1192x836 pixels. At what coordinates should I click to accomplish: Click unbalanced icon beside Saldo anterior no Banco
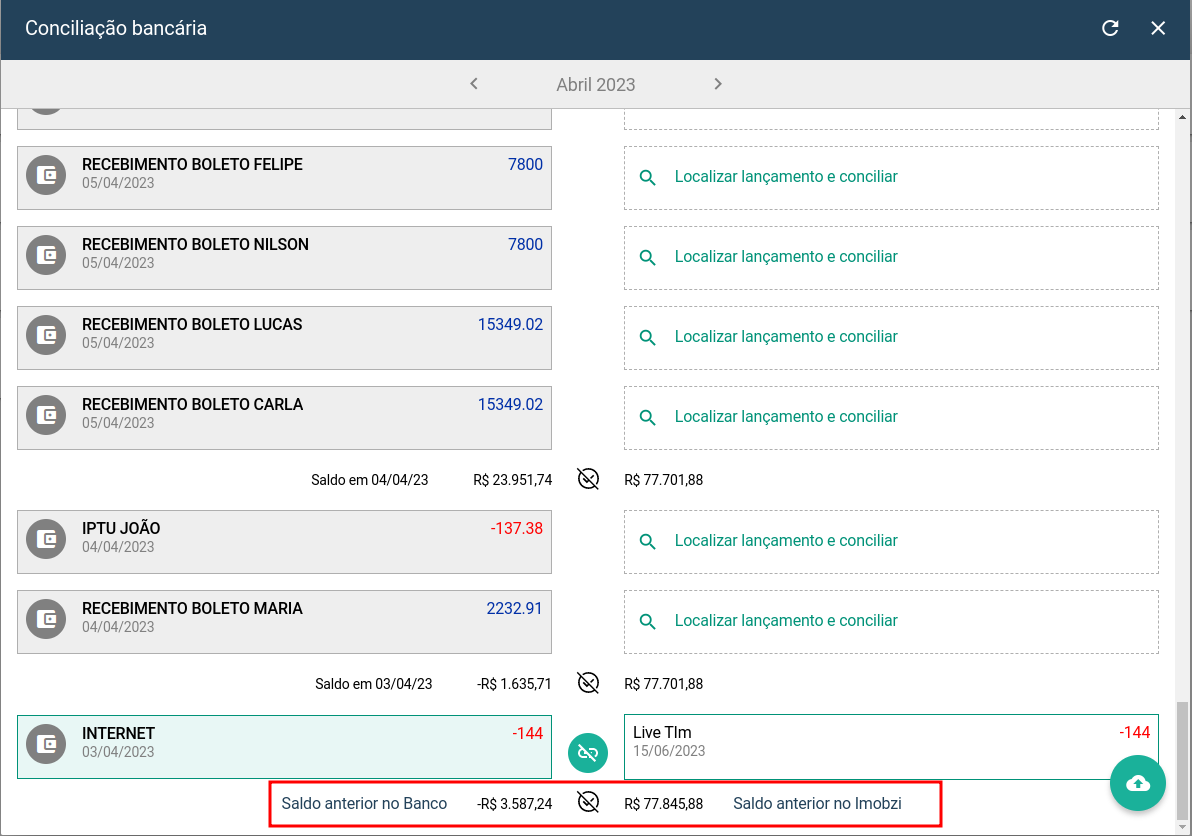[588, 802]
